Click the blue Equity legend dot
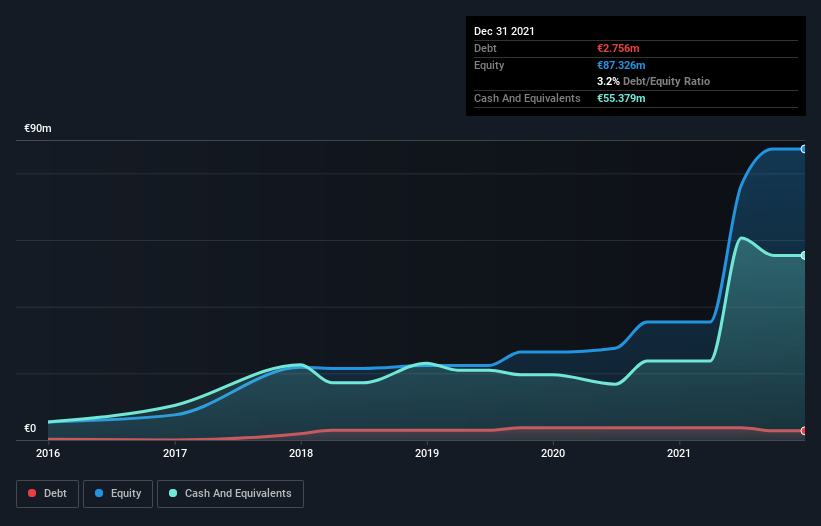 pyautogui.click(x=99, y=493)
